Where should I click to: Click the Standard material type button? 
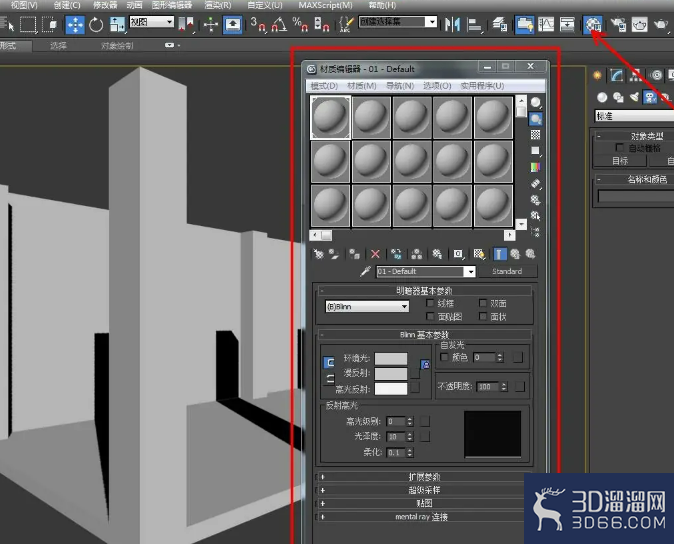507,271
